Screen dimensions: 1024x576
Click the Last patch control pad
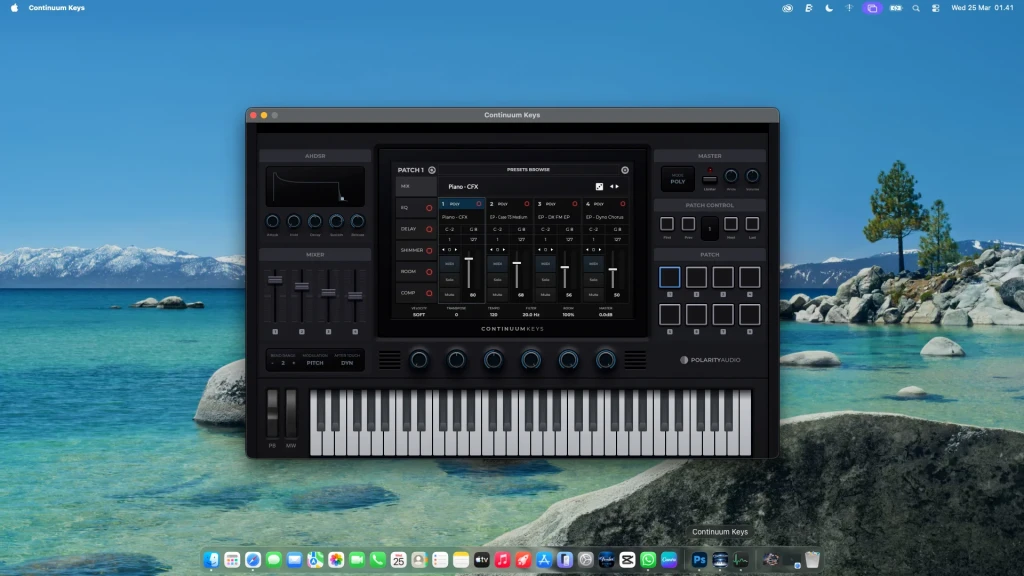752,224
